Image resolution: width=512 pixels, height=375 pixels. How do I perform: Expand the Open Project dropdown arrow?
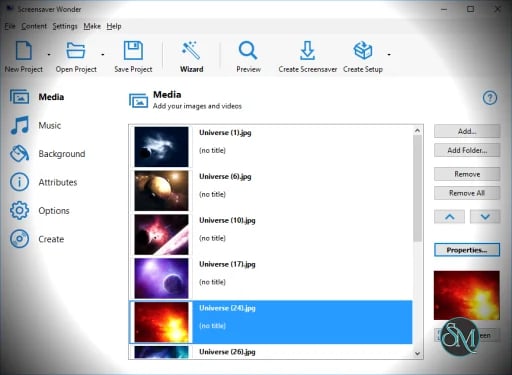[x=103, y=54]
